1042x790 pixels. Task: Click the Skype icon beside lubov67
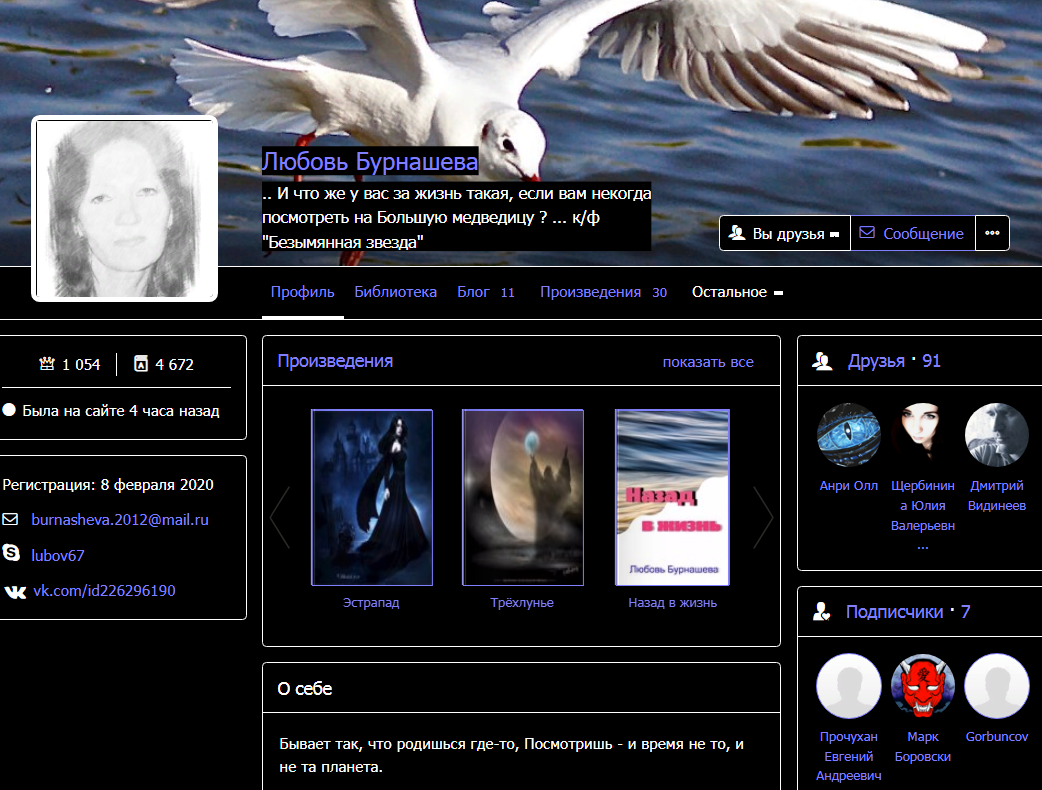(x=12, y=554)
